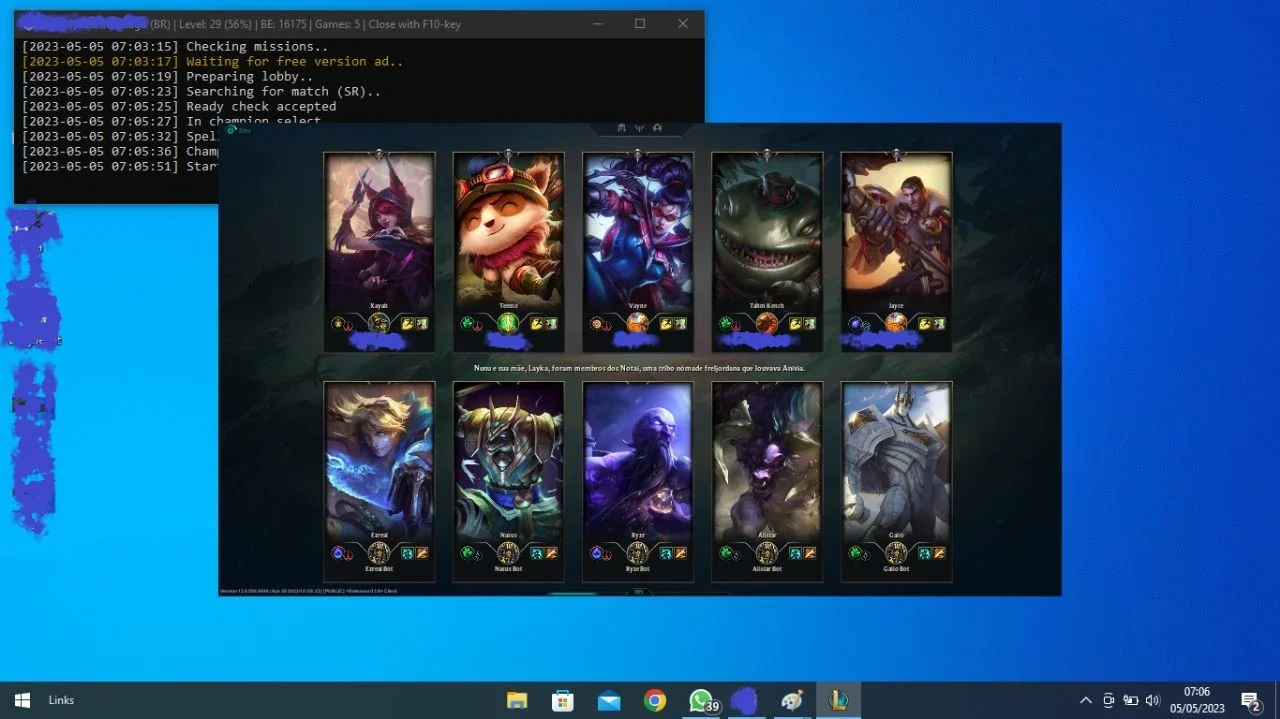Click the Ezreal Bot level emblem
The height and width of the screenshot is (719, 1280).
pos(379,552)
